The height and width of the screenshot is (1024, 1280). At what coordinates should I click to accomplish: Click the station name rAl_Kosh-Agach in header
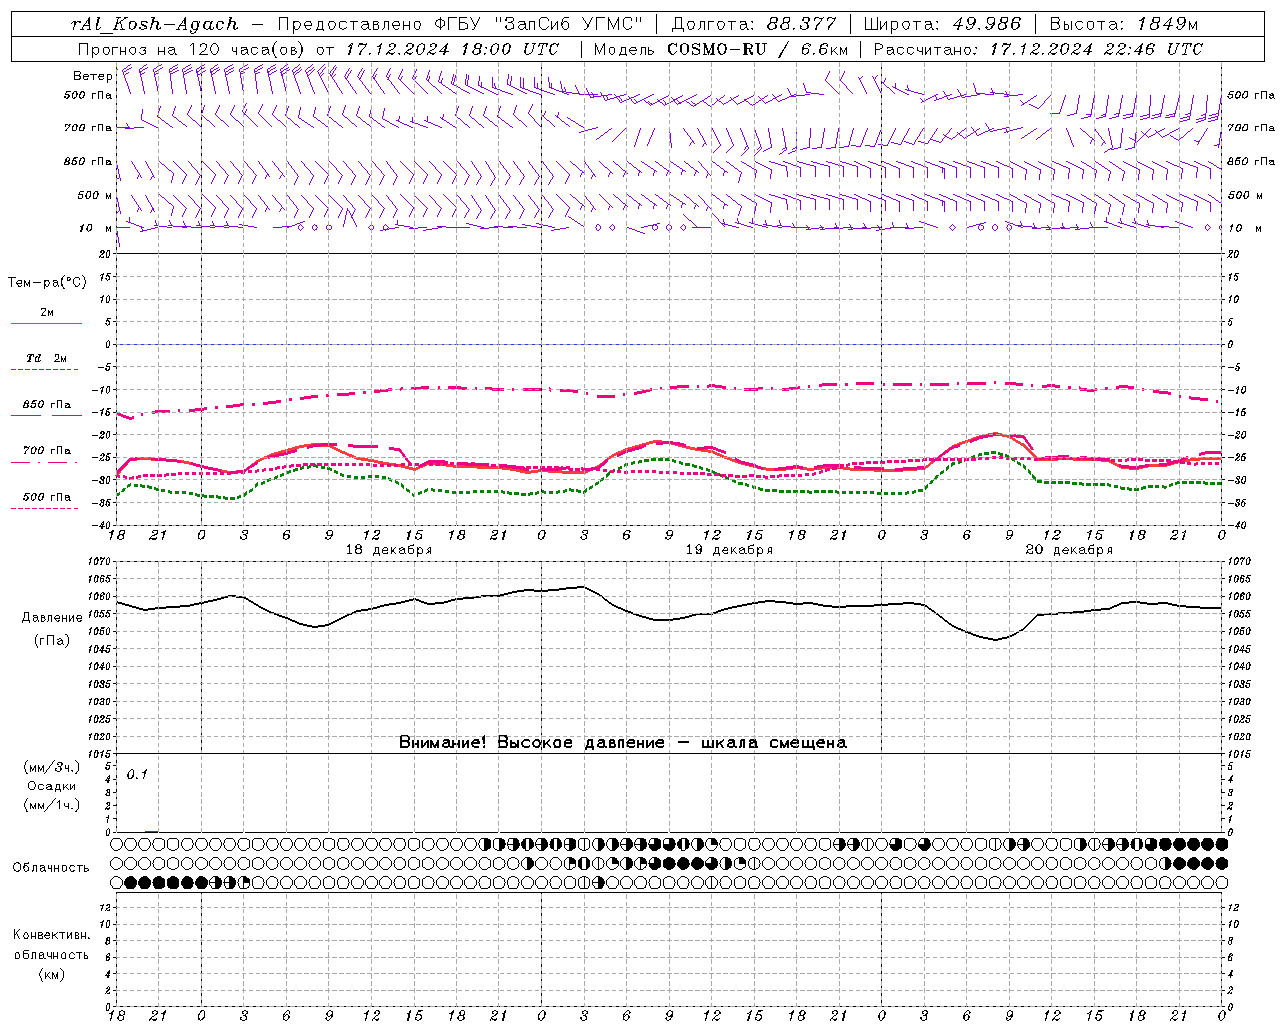[x=155, y=24]
